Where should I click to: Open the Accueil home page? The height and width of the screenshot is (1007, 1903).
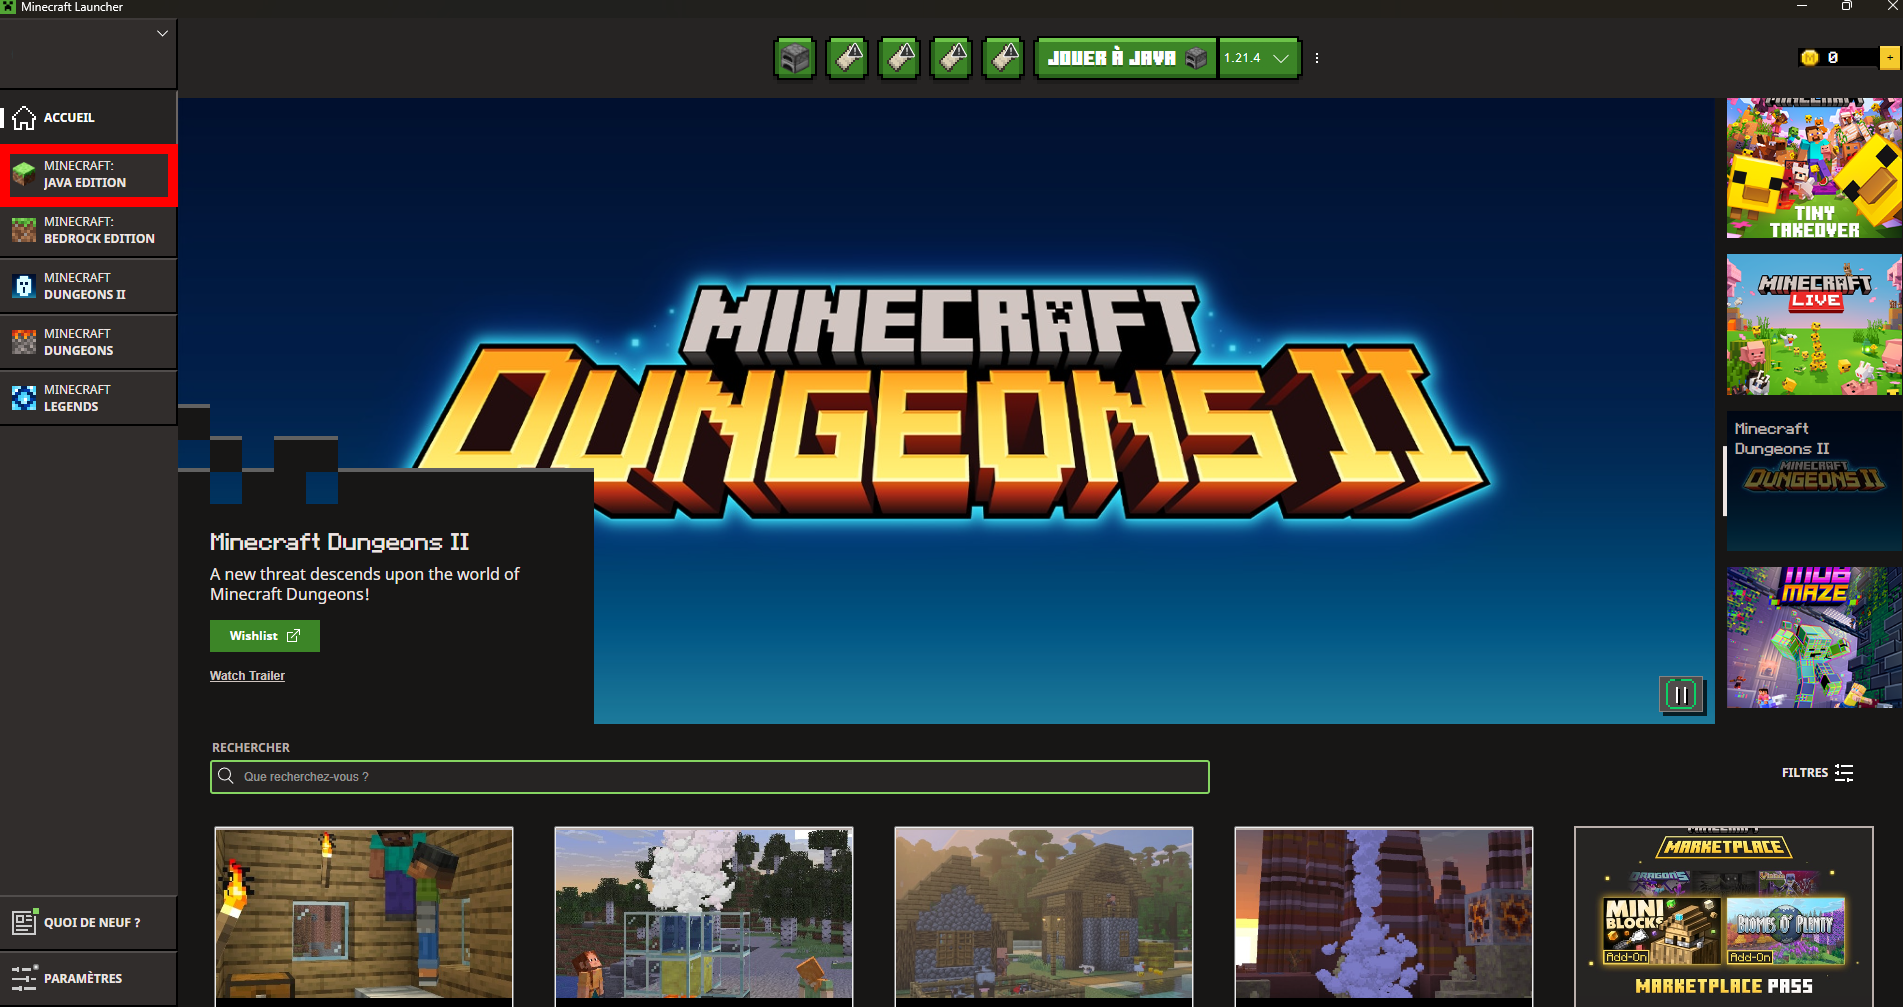click(88, 118)
